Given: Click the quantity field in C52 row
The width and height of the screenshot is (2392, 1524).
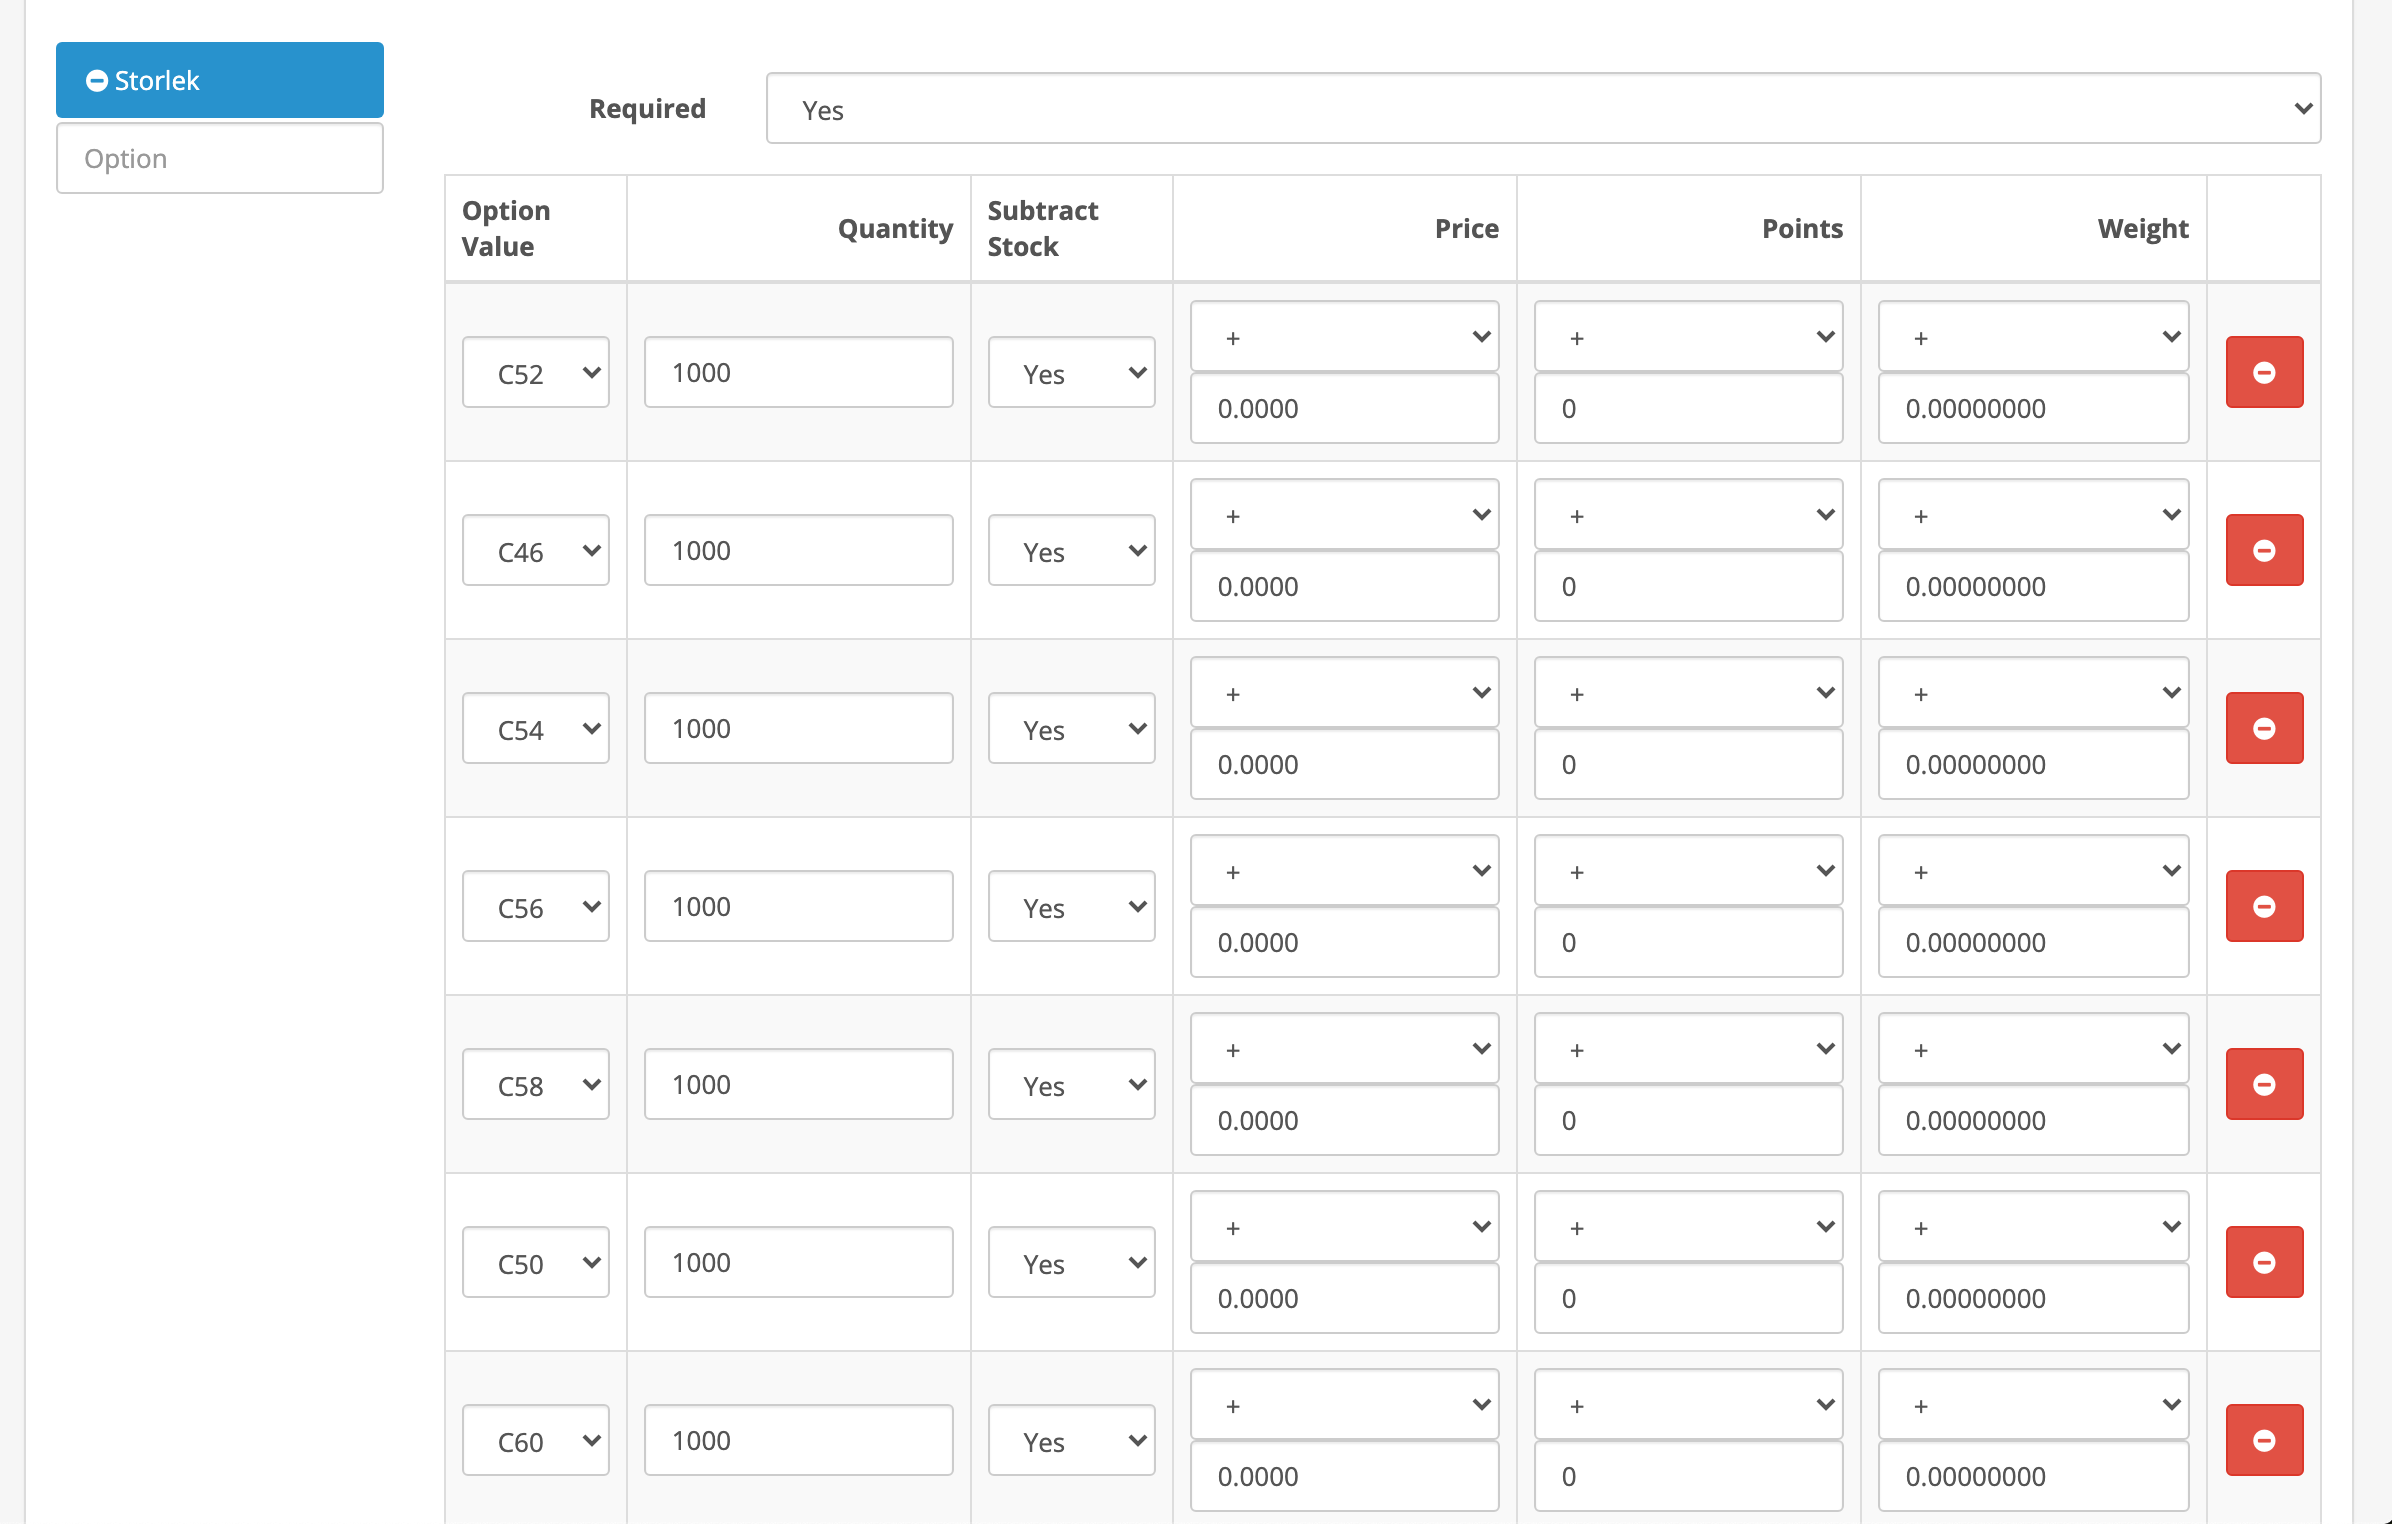Looking at the screenshot, I should click(x=799, y=372).
